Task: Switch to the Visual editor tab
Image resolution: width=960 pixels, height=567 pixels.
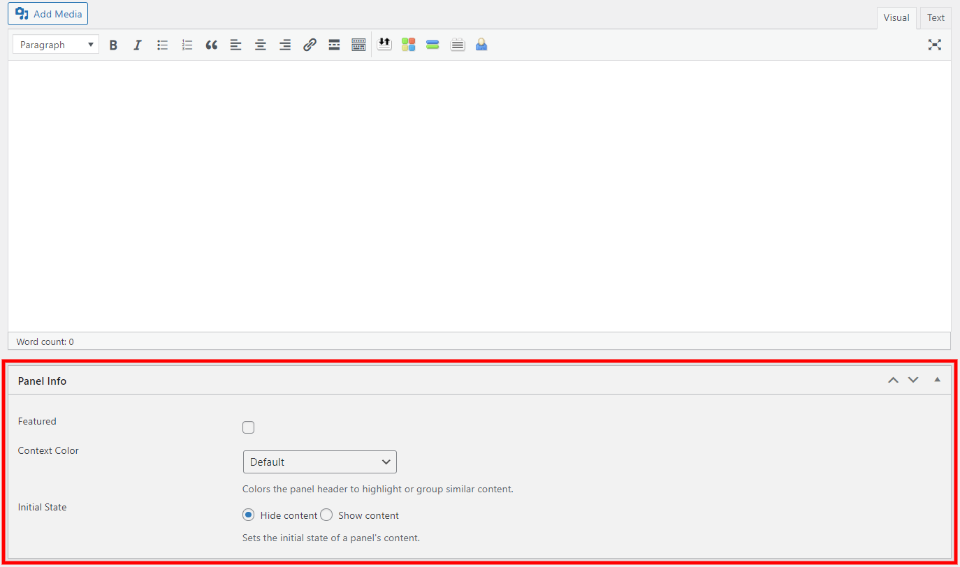Action: [896, 18]
